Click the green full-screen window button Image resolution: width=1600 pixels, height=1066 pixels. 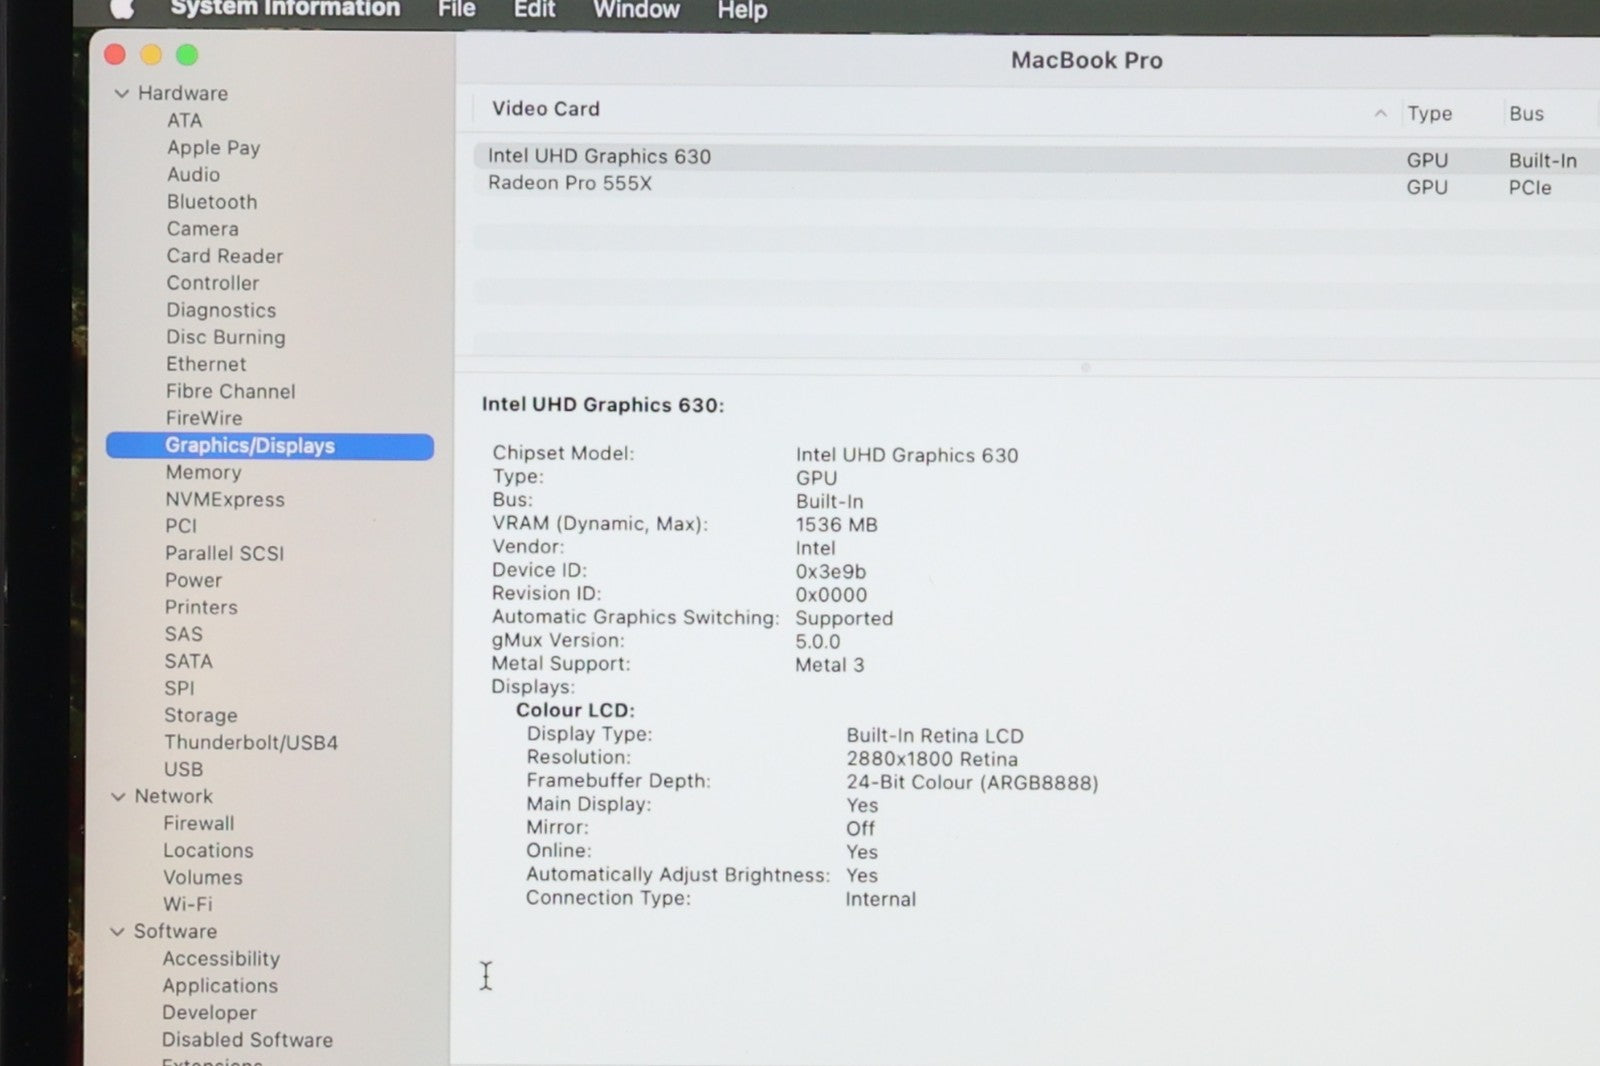coord(187,55)
